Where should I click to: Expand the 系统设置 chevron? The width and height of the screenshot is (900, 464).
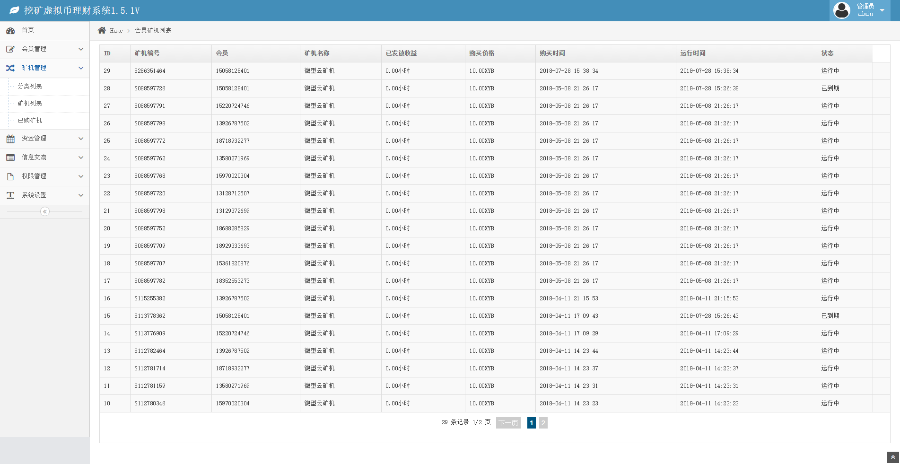[81, 195]
